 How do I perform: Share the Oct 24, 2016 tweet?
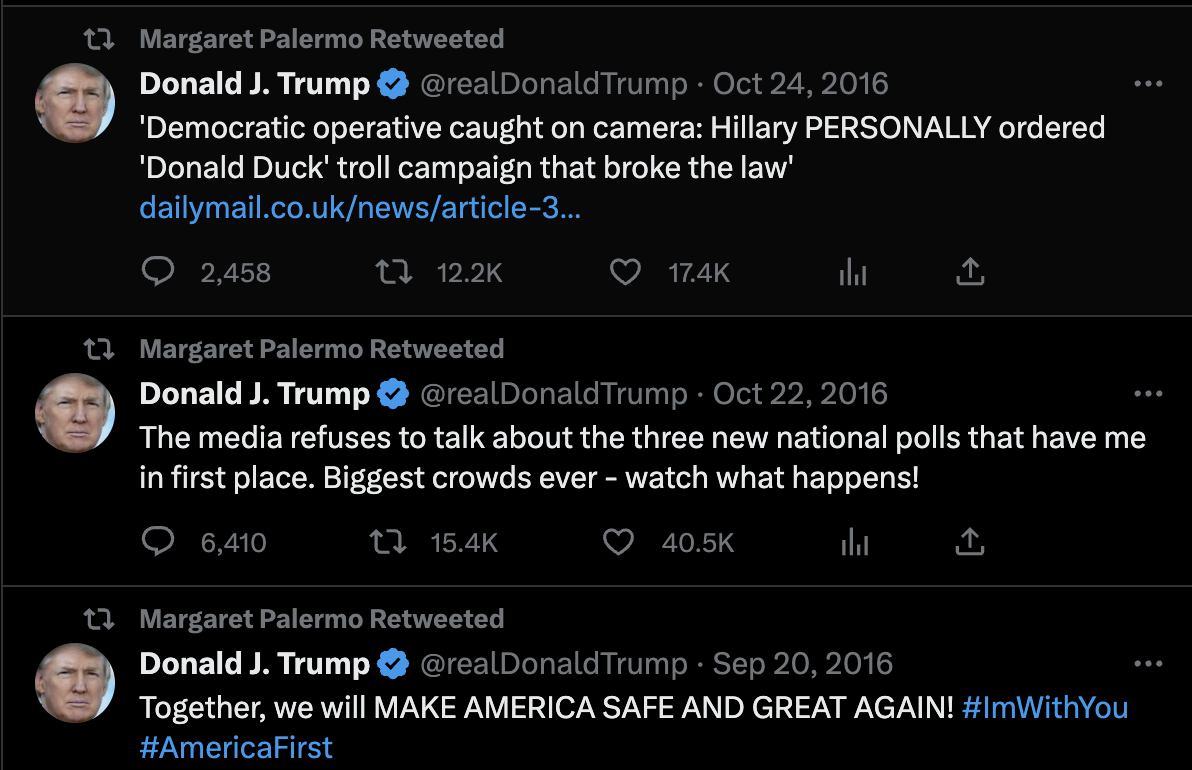(x=970, y=272)
